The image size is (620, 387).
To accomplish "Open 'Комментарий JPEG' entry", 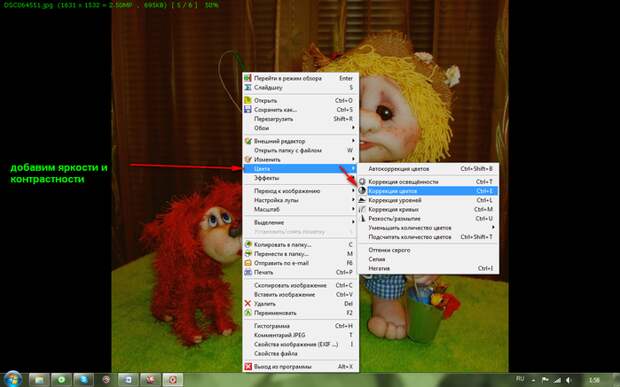I will (x=301, y=335).
